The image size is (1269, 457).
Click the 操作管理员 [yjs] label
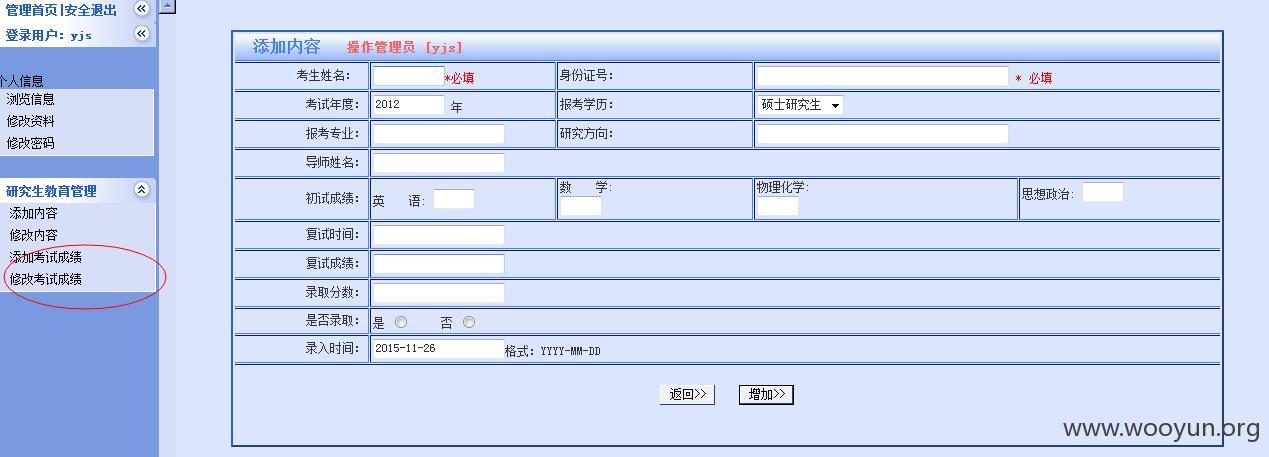point(405,48)
